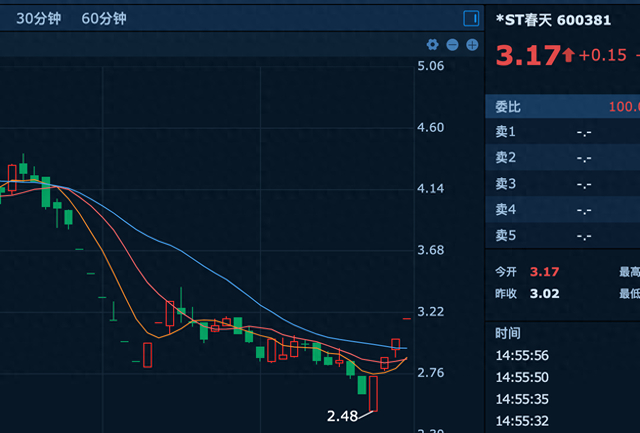640x433 pixels.
Task: Open chart settings gear icon
Action: point(433,44)
